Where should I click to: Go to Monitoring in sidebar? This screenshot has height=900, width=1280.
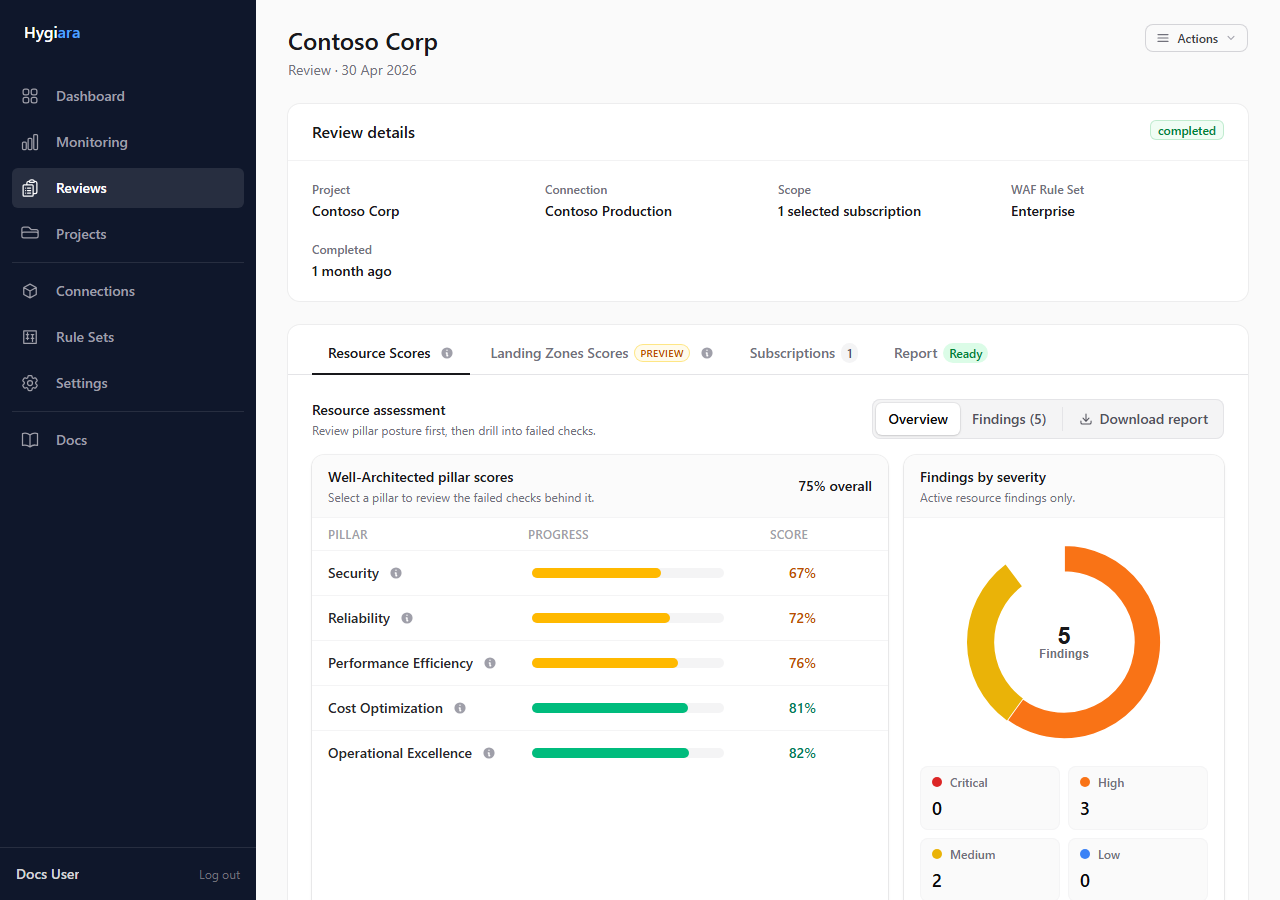pyautogui.click(x=128, y=142)
